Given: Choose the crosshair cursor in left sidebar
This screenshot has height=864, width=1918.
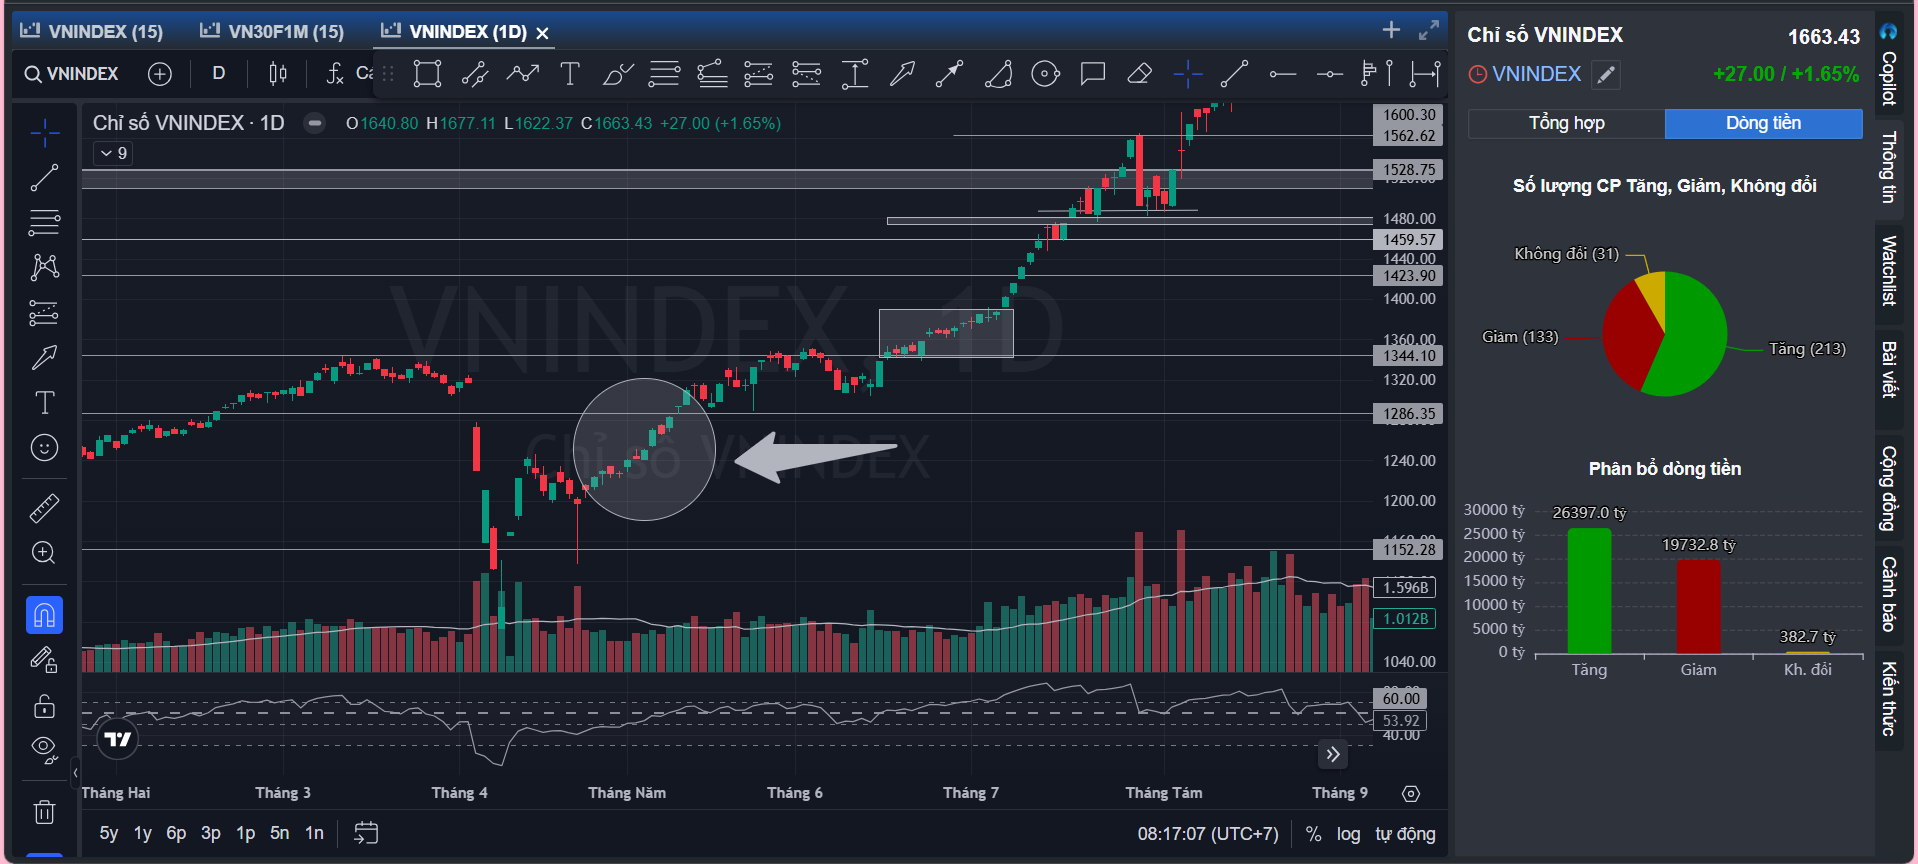Looking at the screenshot, I should [44, 133].
